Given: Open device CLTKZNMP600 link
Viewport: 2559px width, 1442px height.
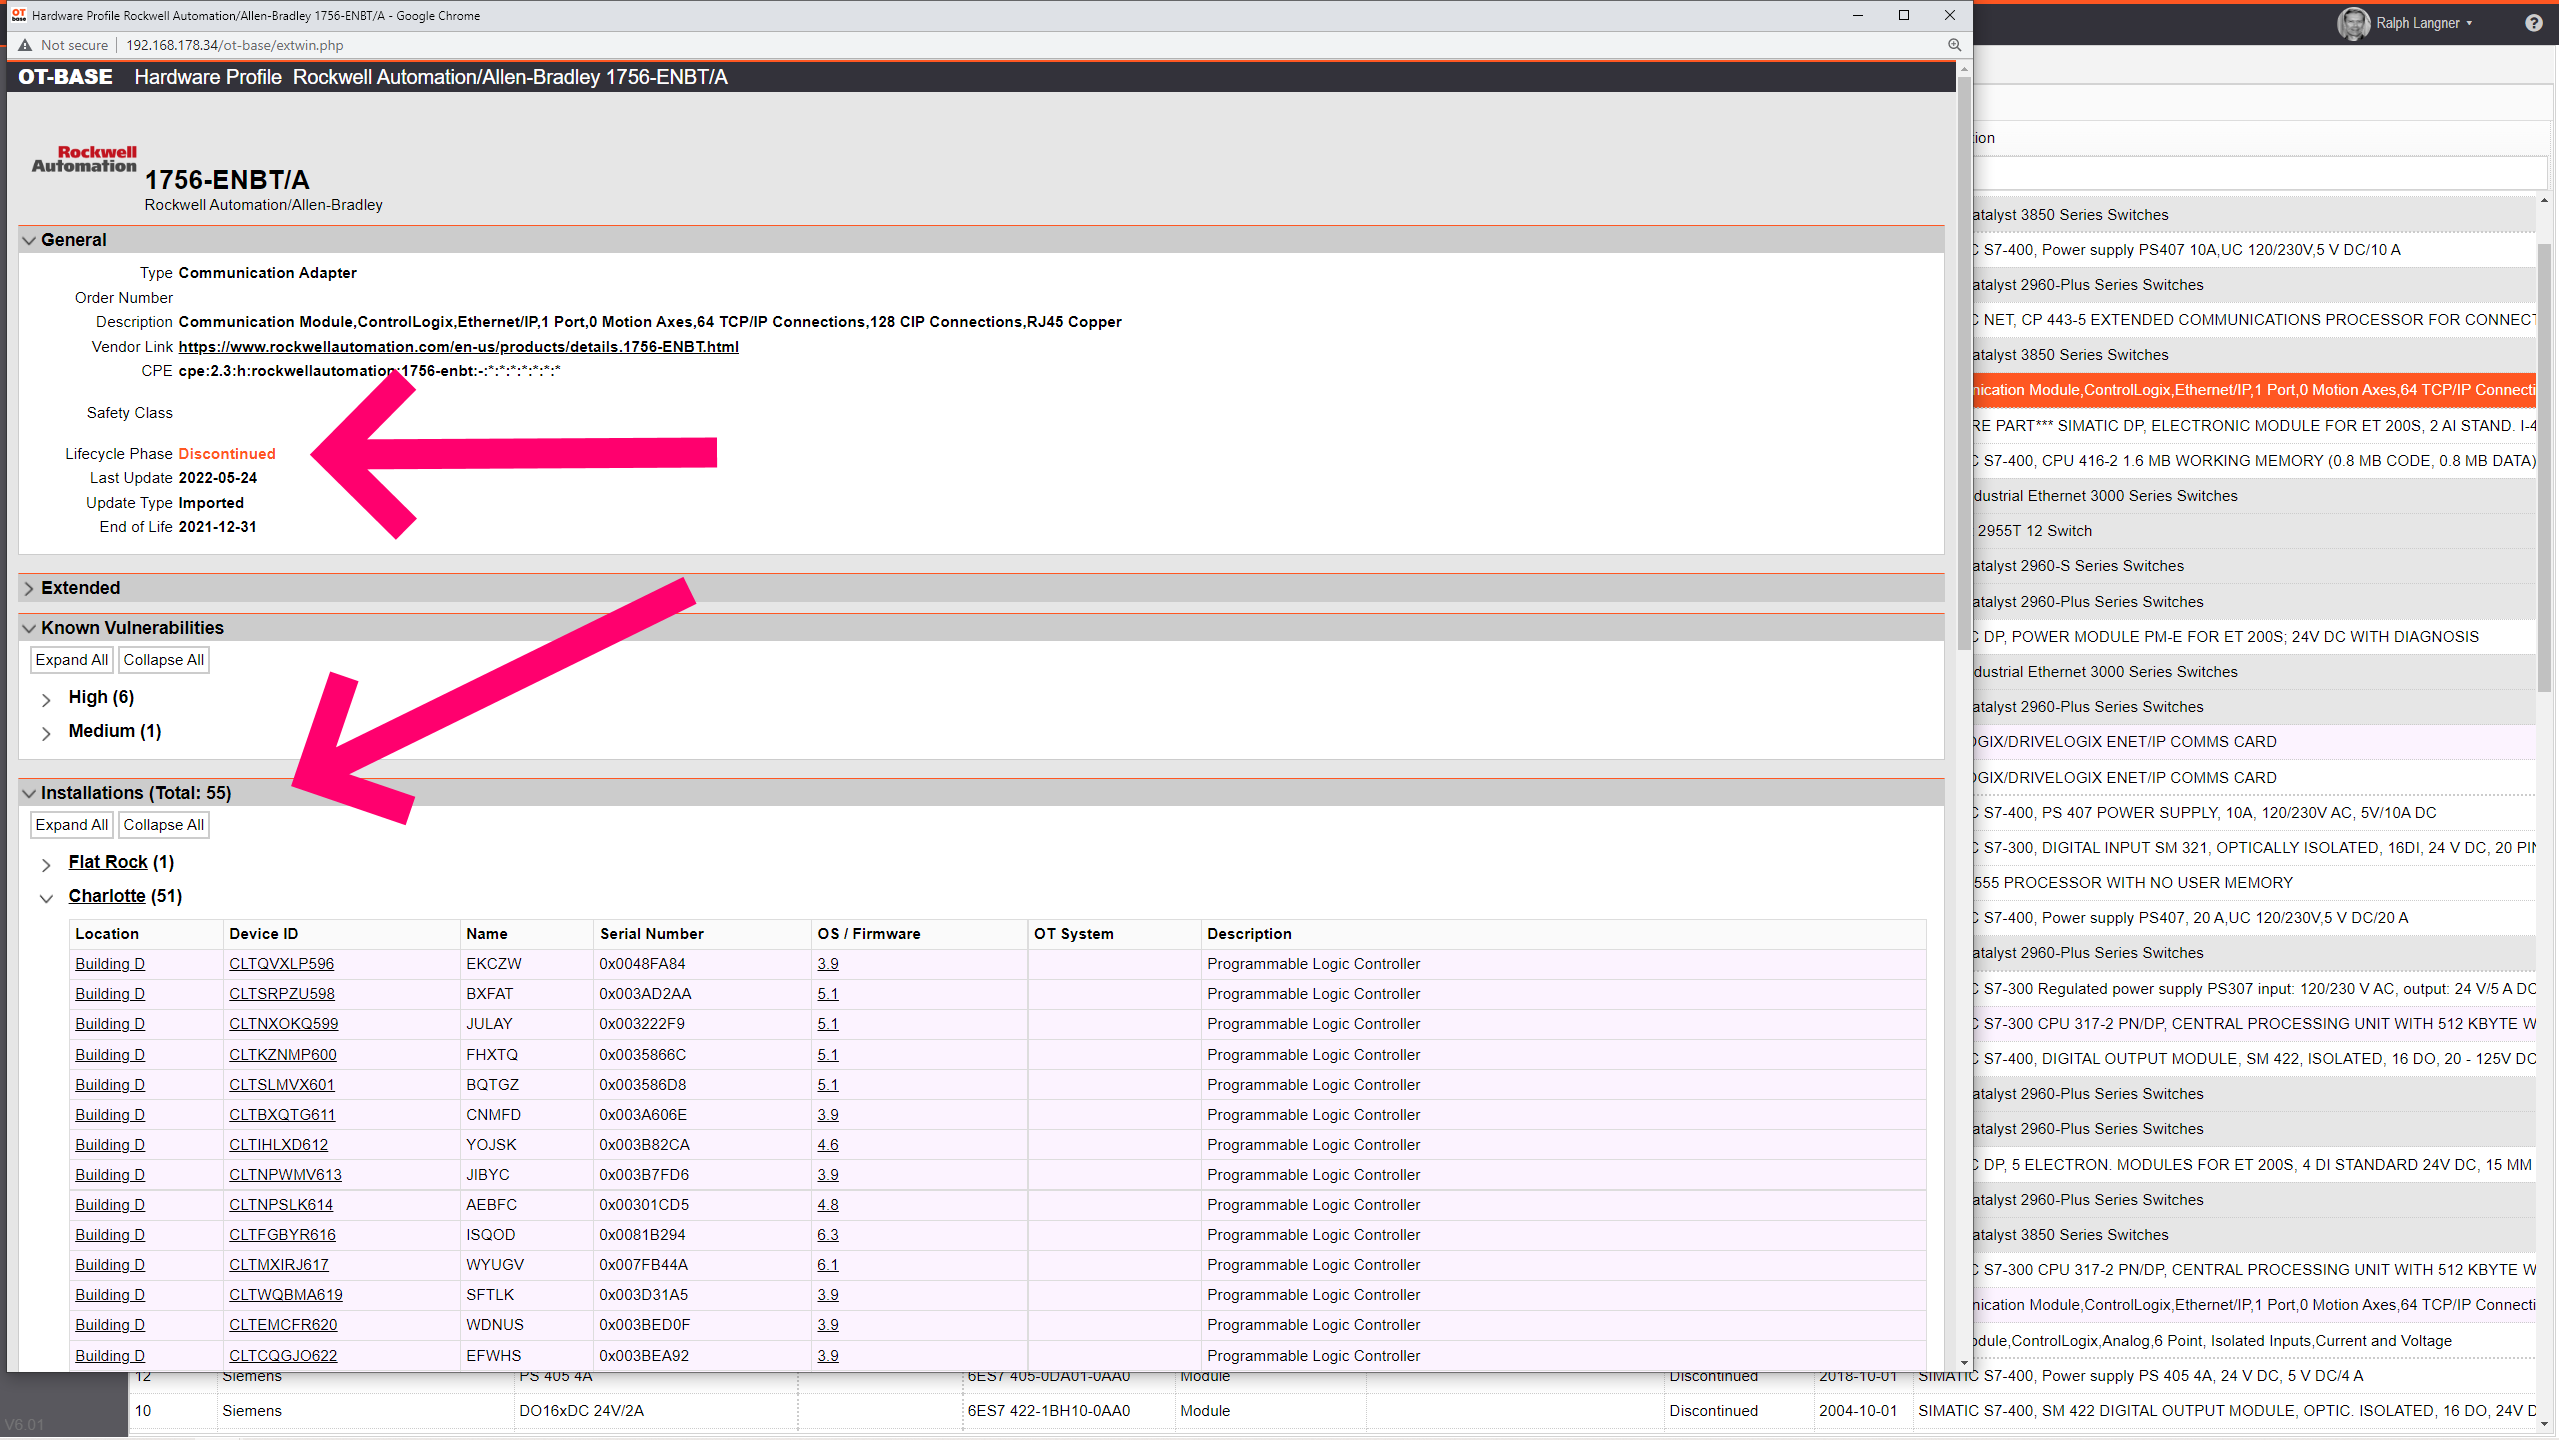Looking at the screenshot, I should click(283, 1055).
